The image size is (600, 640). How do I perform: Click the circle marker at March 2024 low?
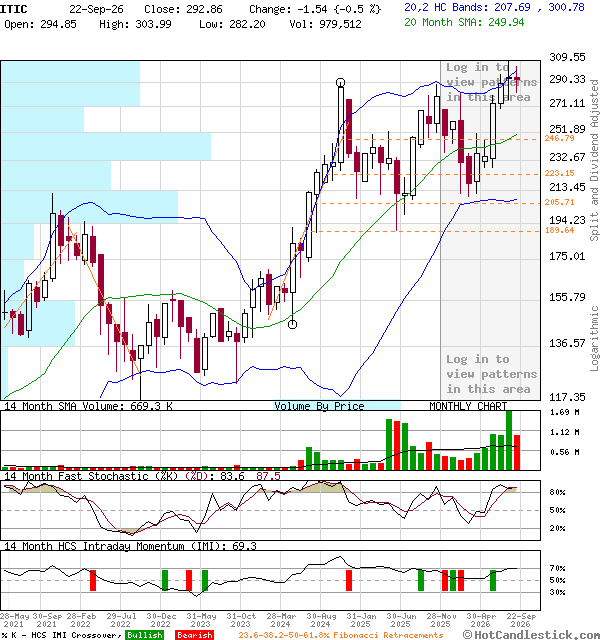tap(292, 324)
